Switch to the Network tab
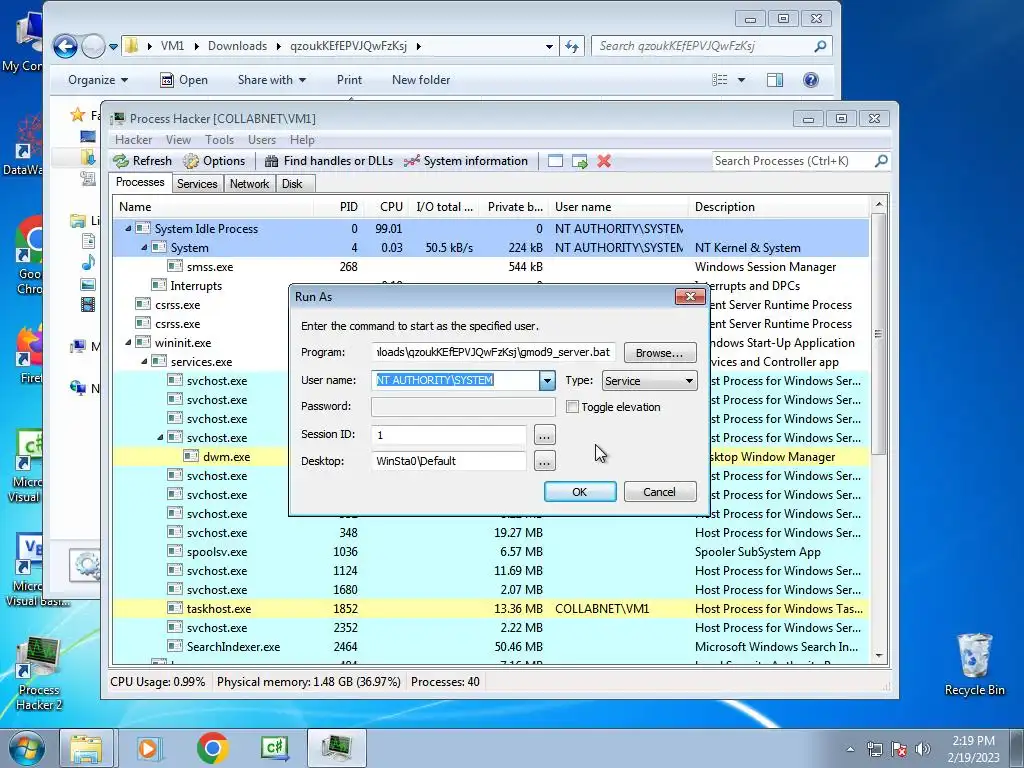Screen dimensions: 1024x768 click(249, 184)
